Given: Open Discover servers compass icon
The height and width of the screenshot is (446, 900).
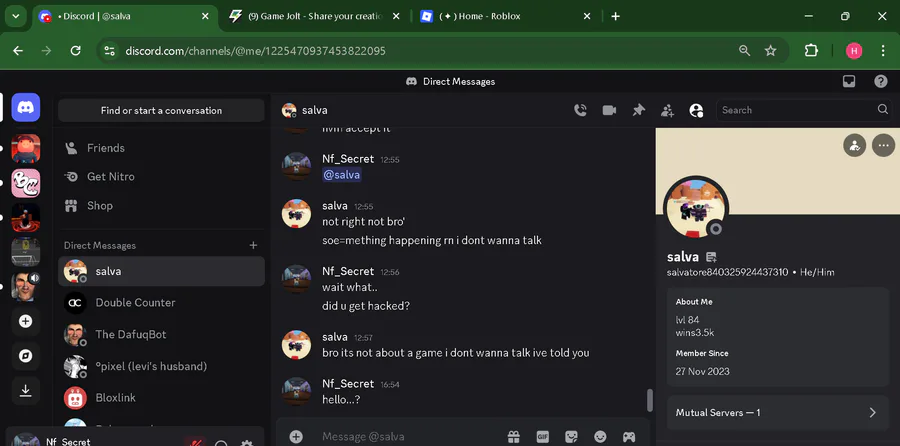Looking at the screenshot, I should click(x=25, y=356).
